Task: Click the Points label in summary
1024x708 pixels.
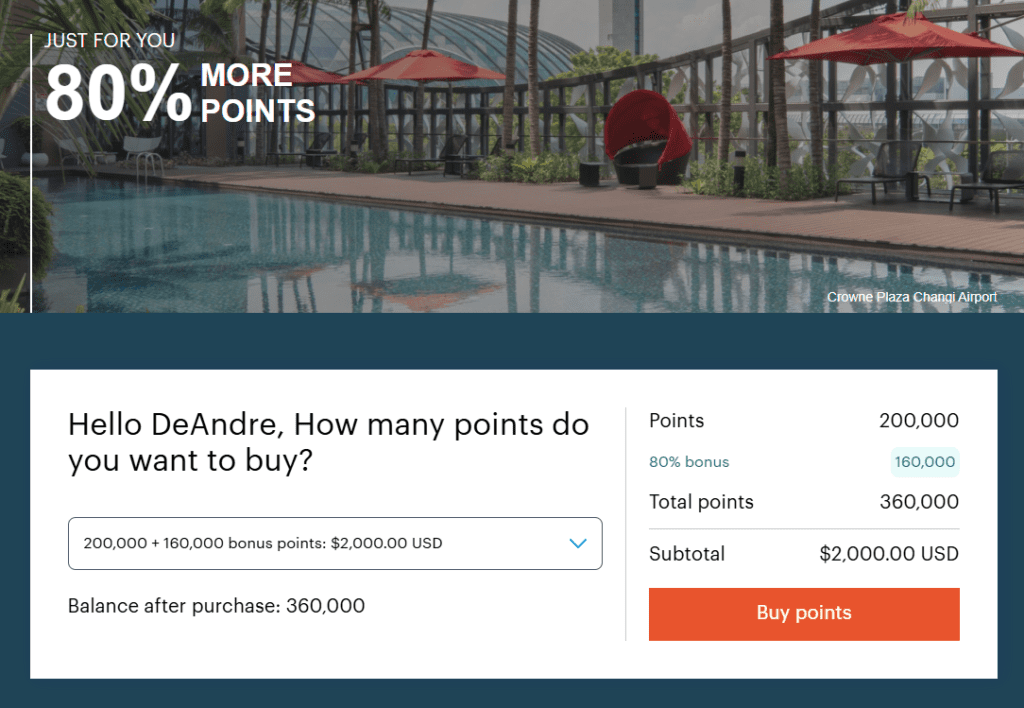Action: point(676,421)
